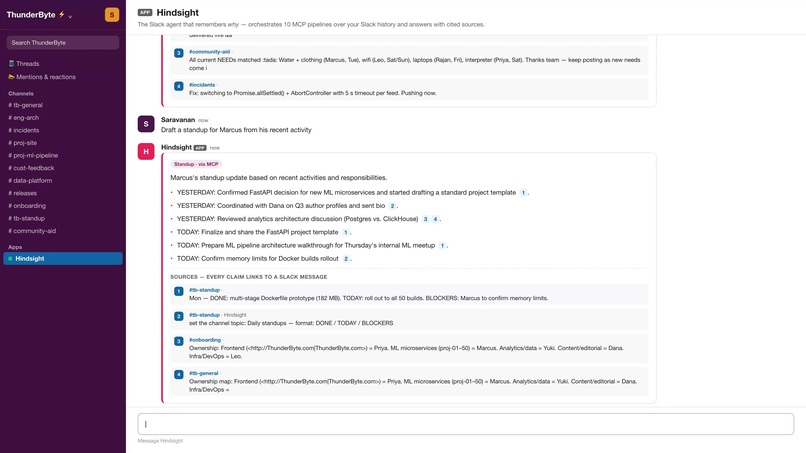Open #incidents source link above
The width and height of the screenshot is (806, 453).
click(202, 85)
